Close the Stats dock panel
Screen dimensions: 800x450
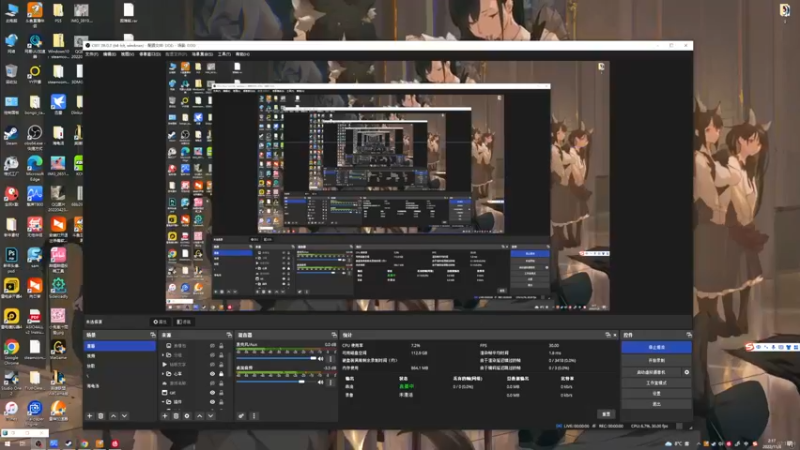pos(615,335)
